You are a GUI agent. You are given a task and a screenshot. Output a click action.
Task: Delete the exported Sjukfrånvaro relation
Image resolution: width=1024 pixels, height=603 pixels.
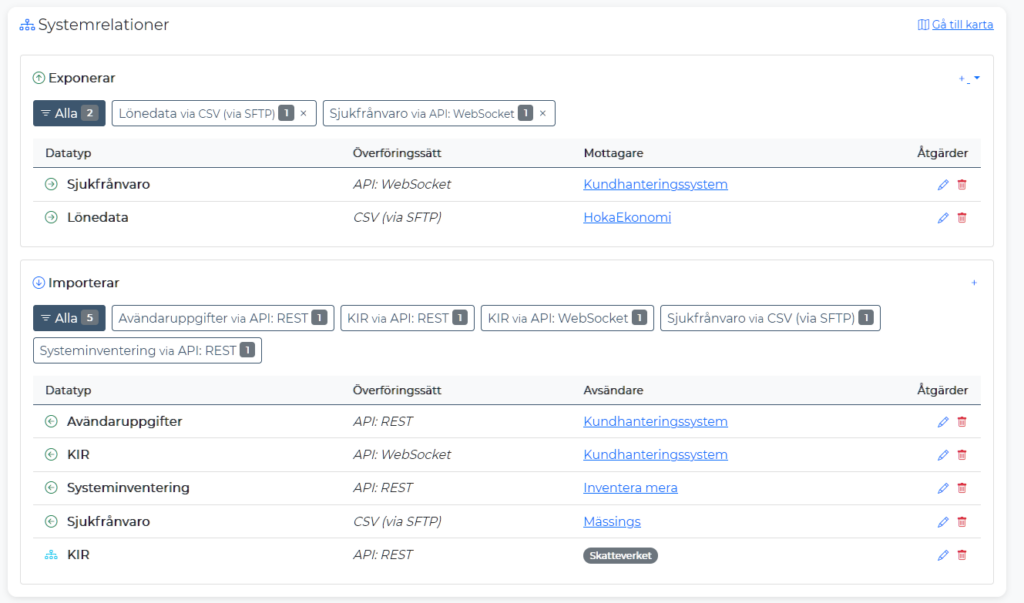[x=962, y=185]
